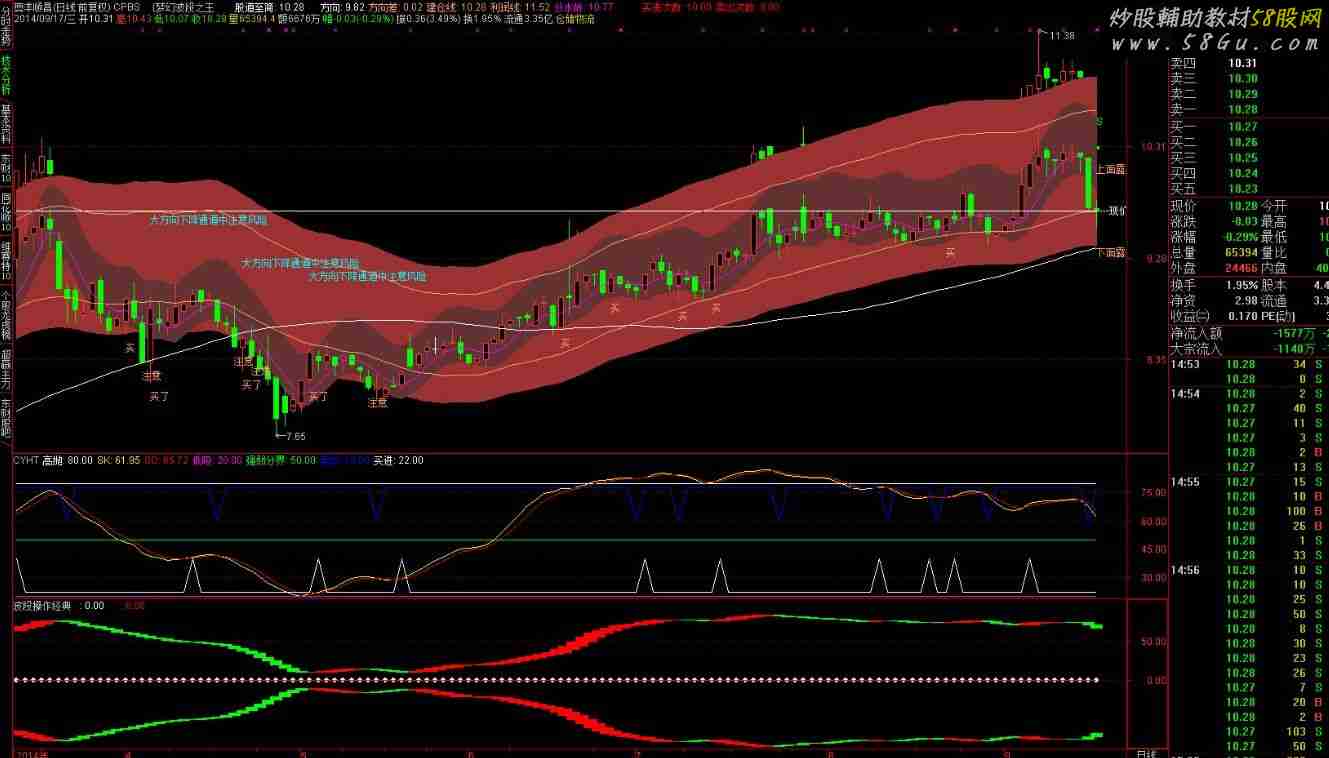1329x758 pixels.
Task: Click the 日线 period tab
Action: tap(1146, 752)
